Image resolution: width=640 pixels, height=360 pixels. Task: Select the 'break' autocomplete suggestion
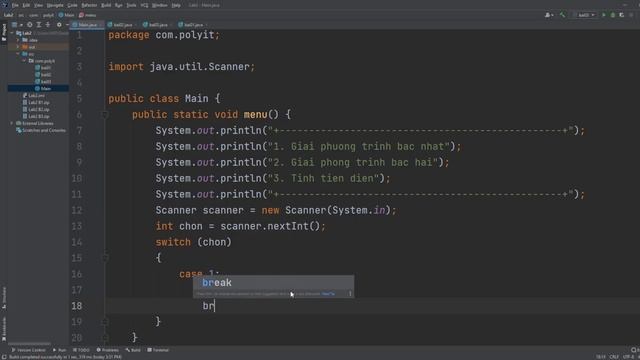pyautogui.click(x=273, y=282)
